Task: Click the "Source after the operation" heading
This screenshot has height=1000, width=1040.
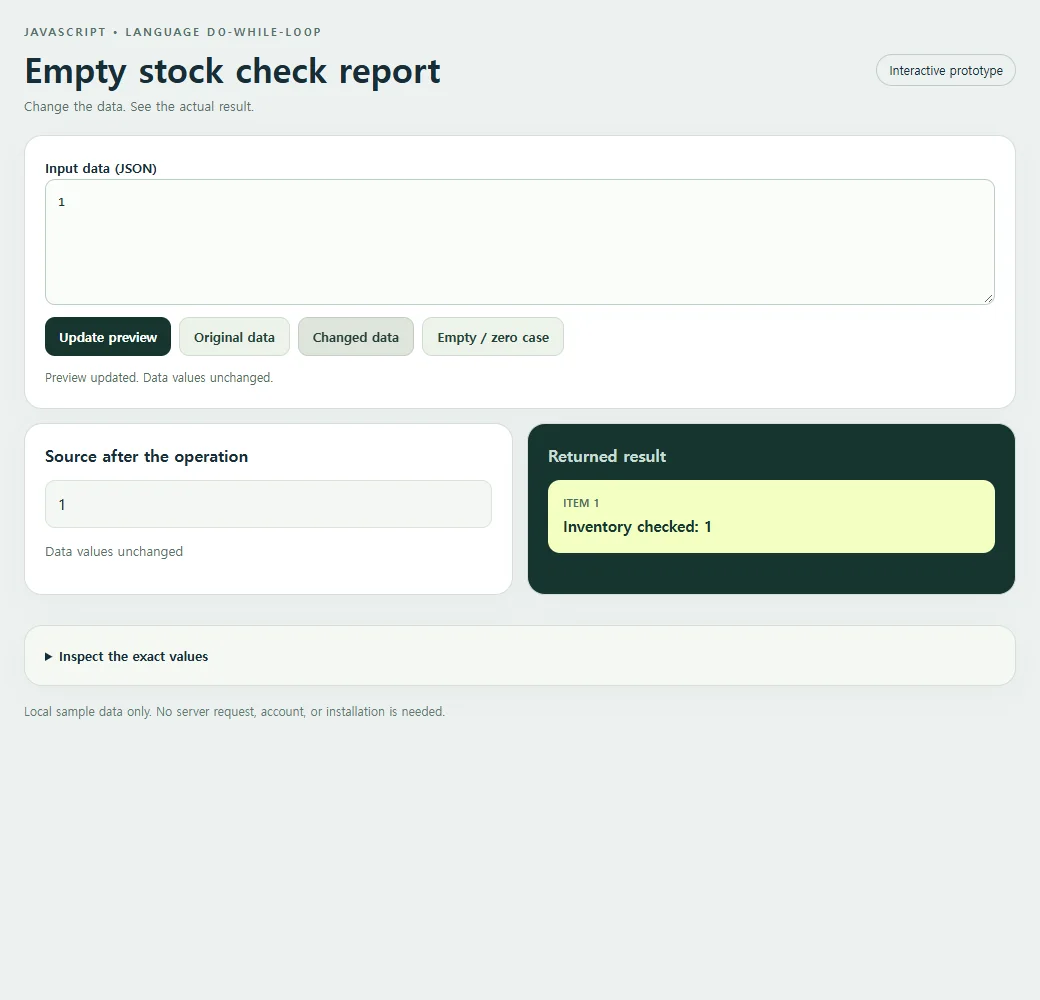Action: pyautogui.click(x=147, y=456)
